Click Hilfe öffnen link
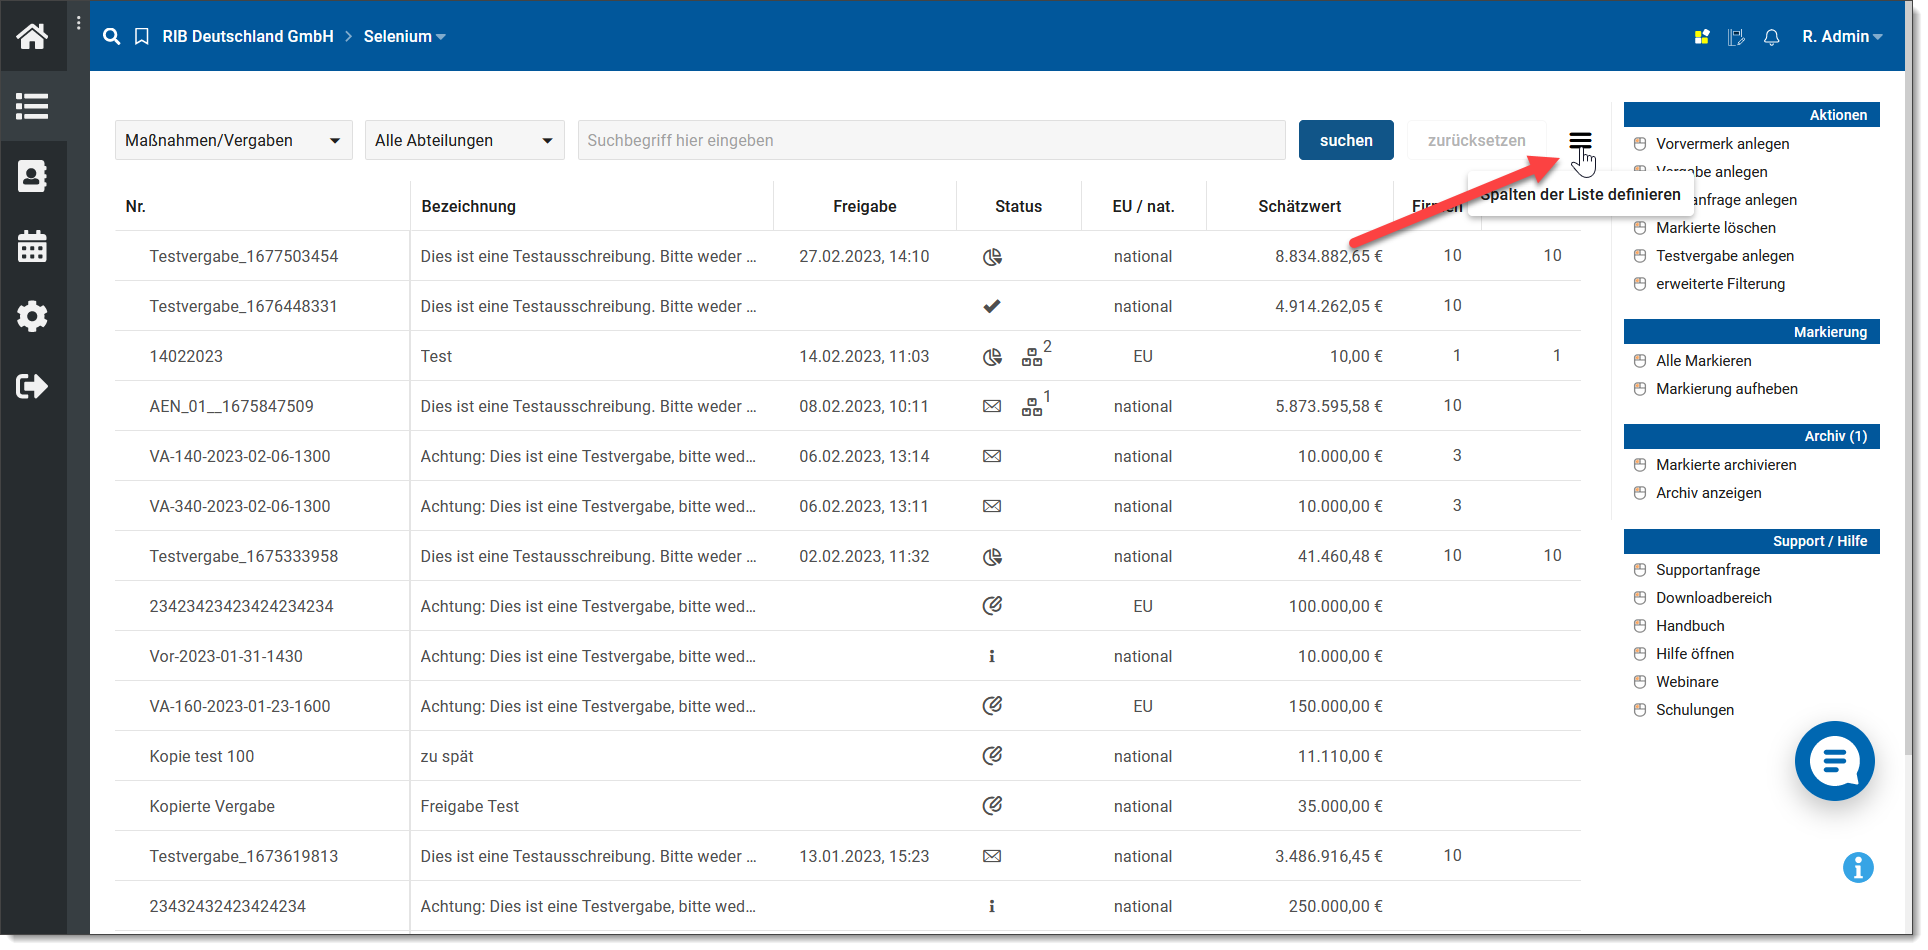1928x950 pixels. (x=1695, y=654)
